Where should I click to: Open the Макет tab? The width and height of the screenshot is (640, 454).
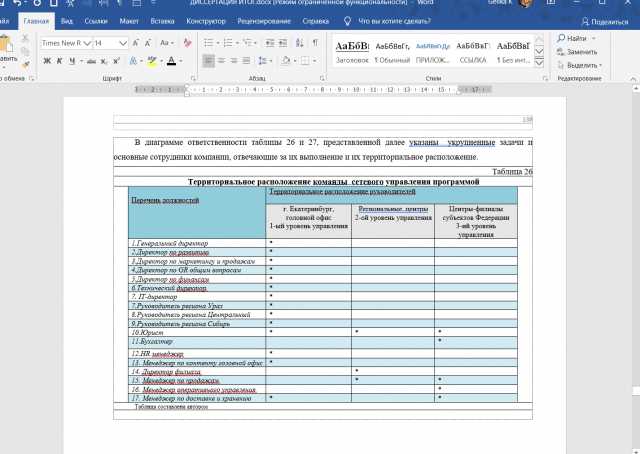coord(129,21)
